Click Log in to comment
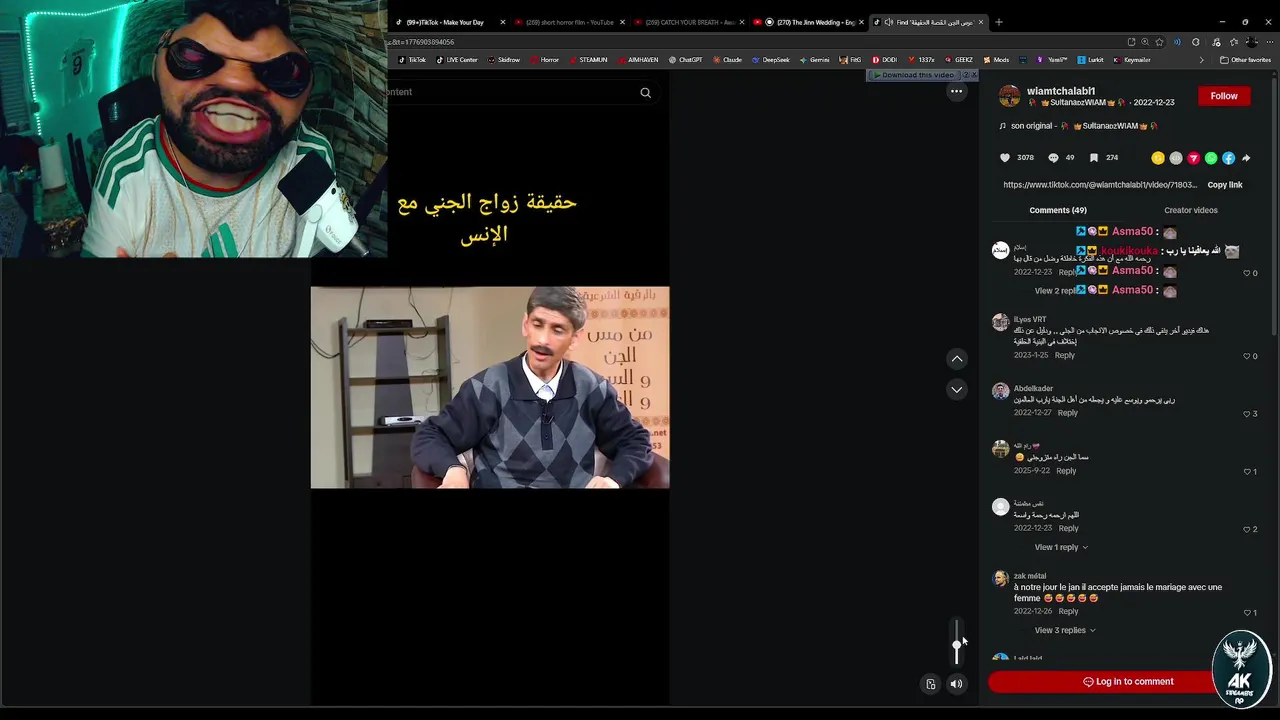 tap(1128, 682)
